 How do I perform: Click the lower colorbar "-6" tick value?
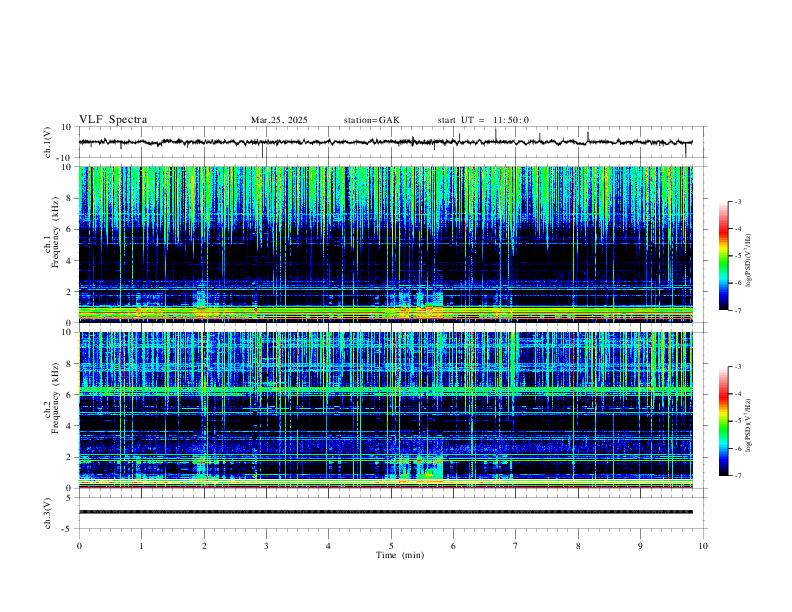click(738, 448)
